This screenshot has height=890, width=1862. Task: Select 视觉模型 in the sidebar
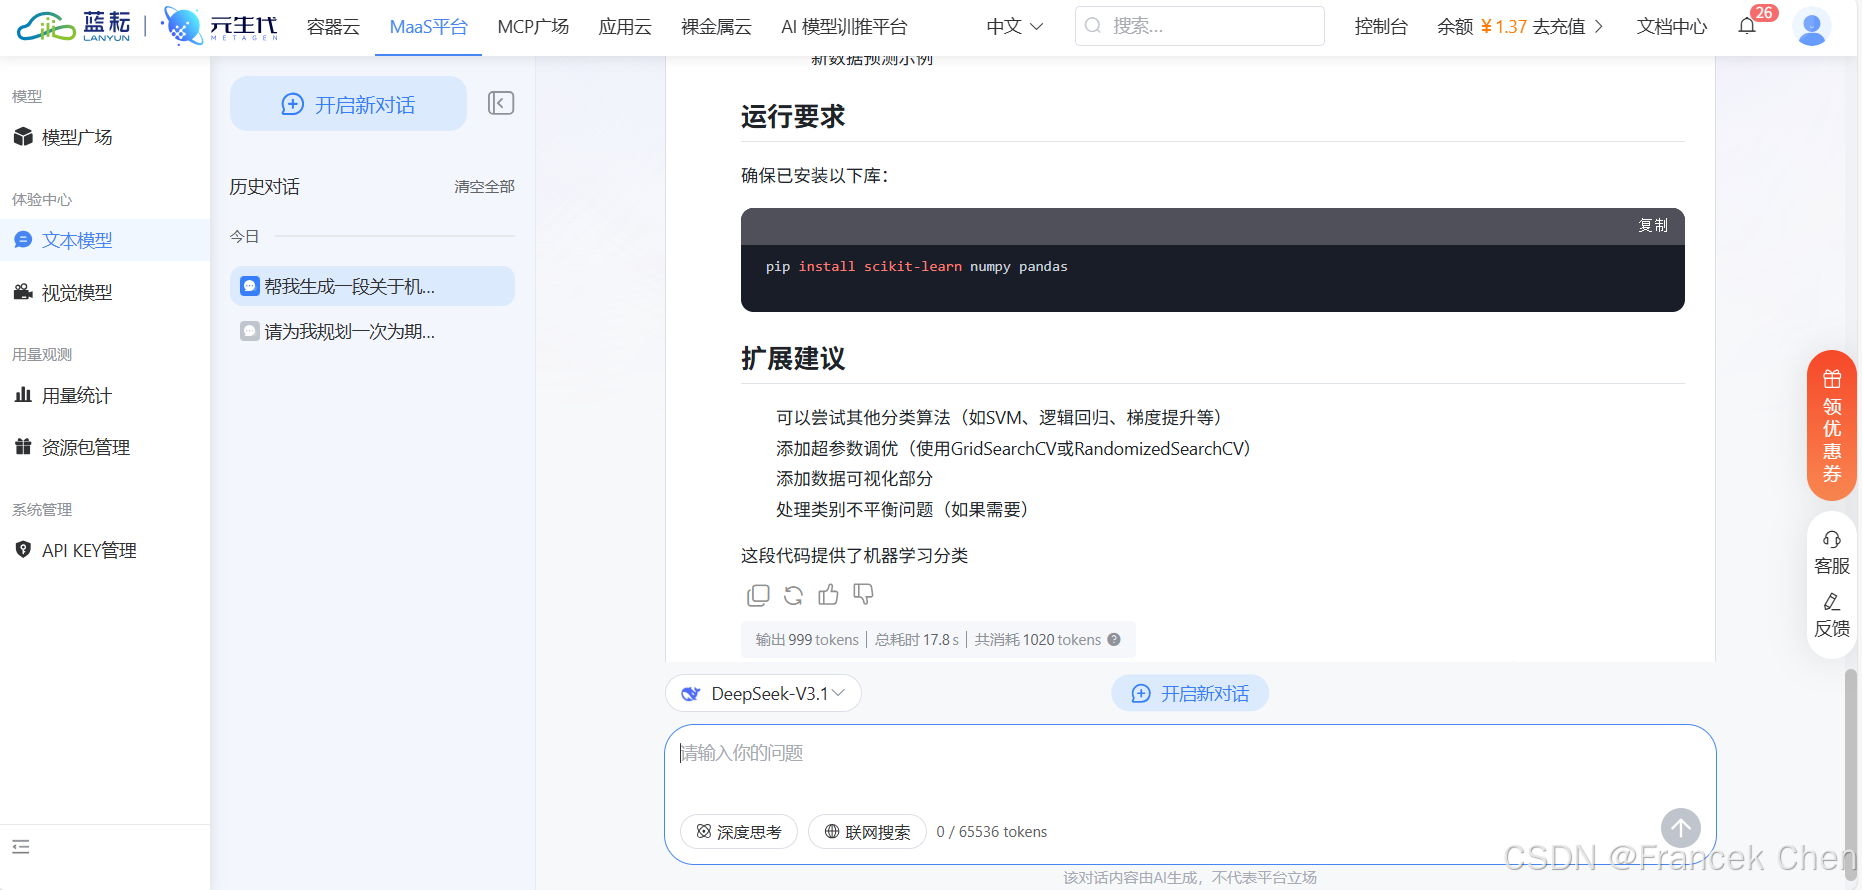105,292
